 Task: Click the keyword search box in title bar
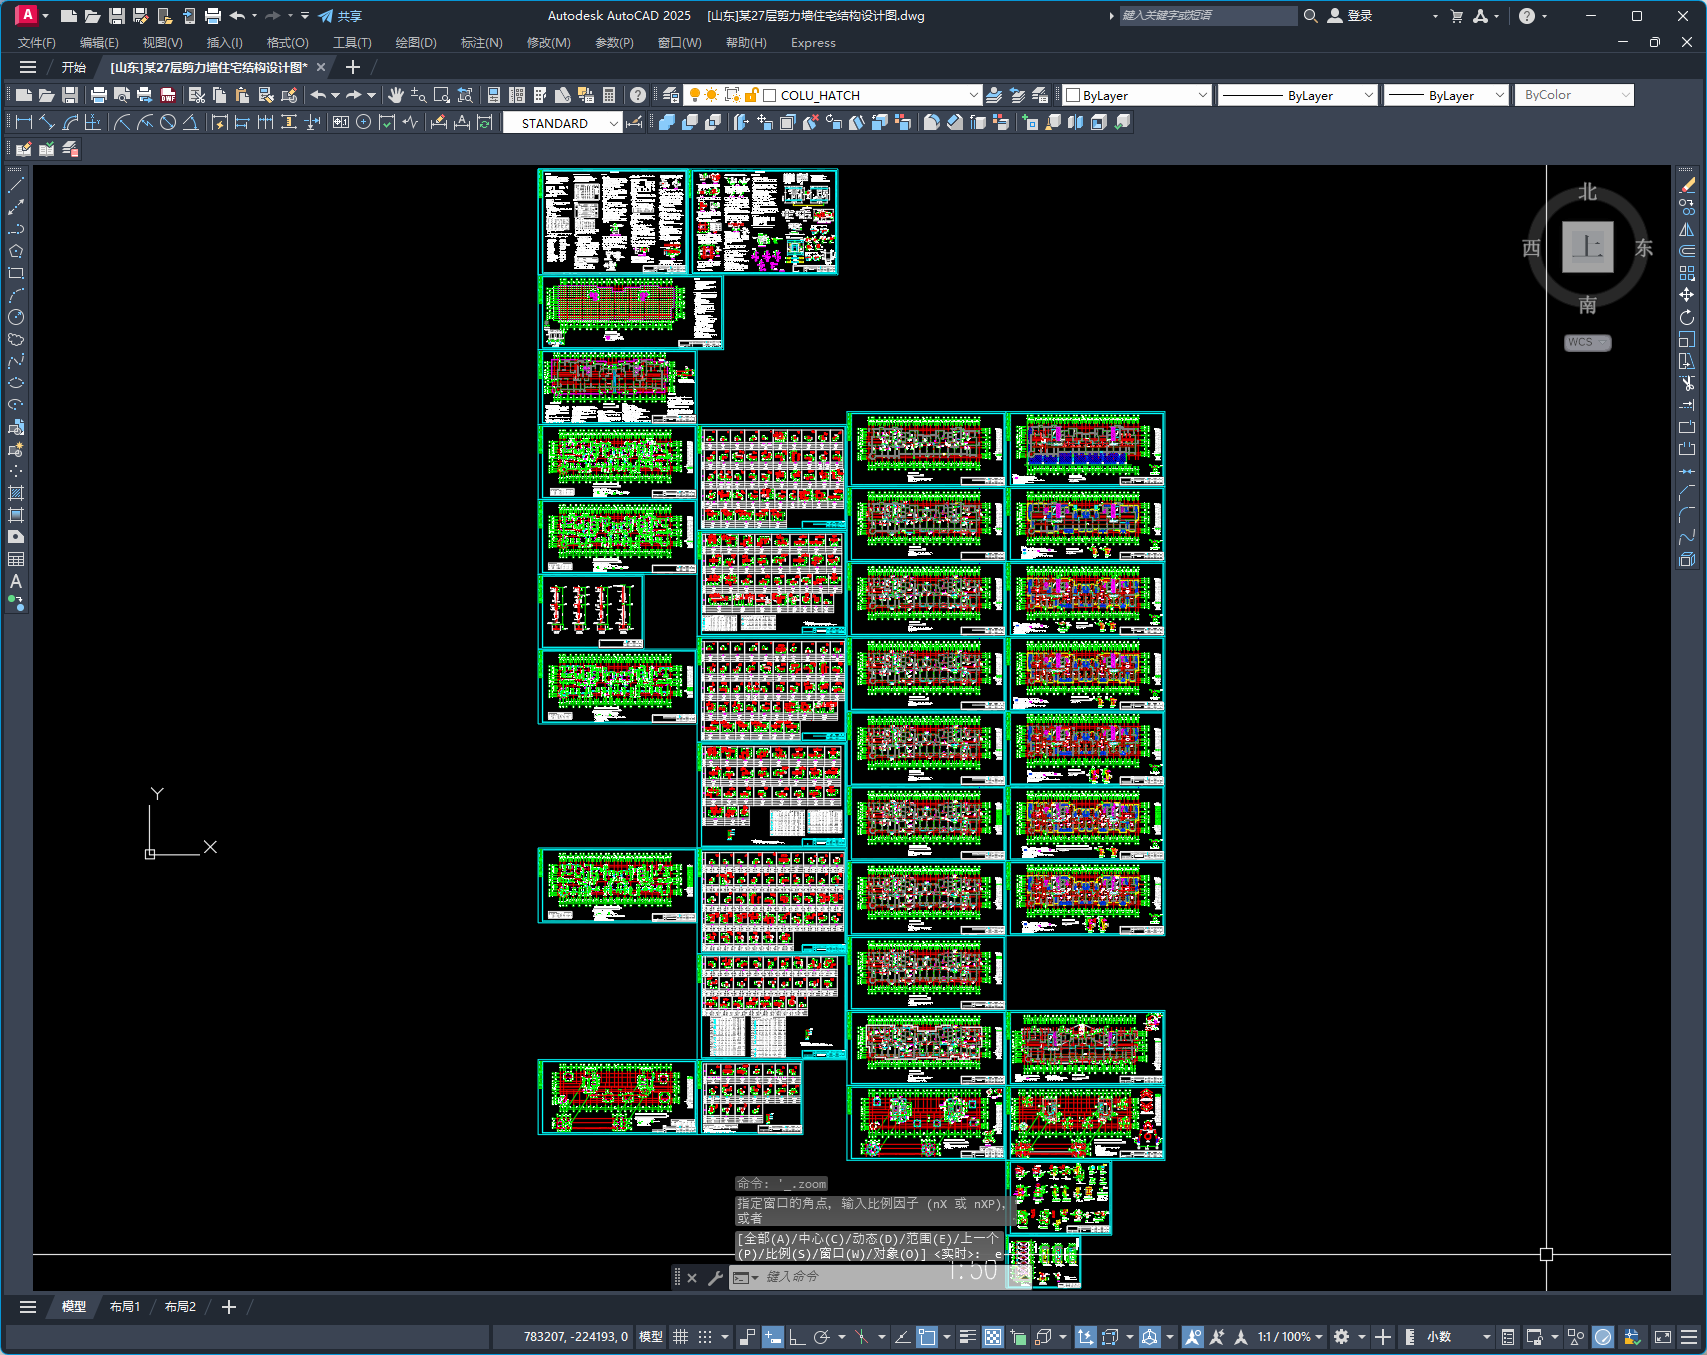(1208, 16)
